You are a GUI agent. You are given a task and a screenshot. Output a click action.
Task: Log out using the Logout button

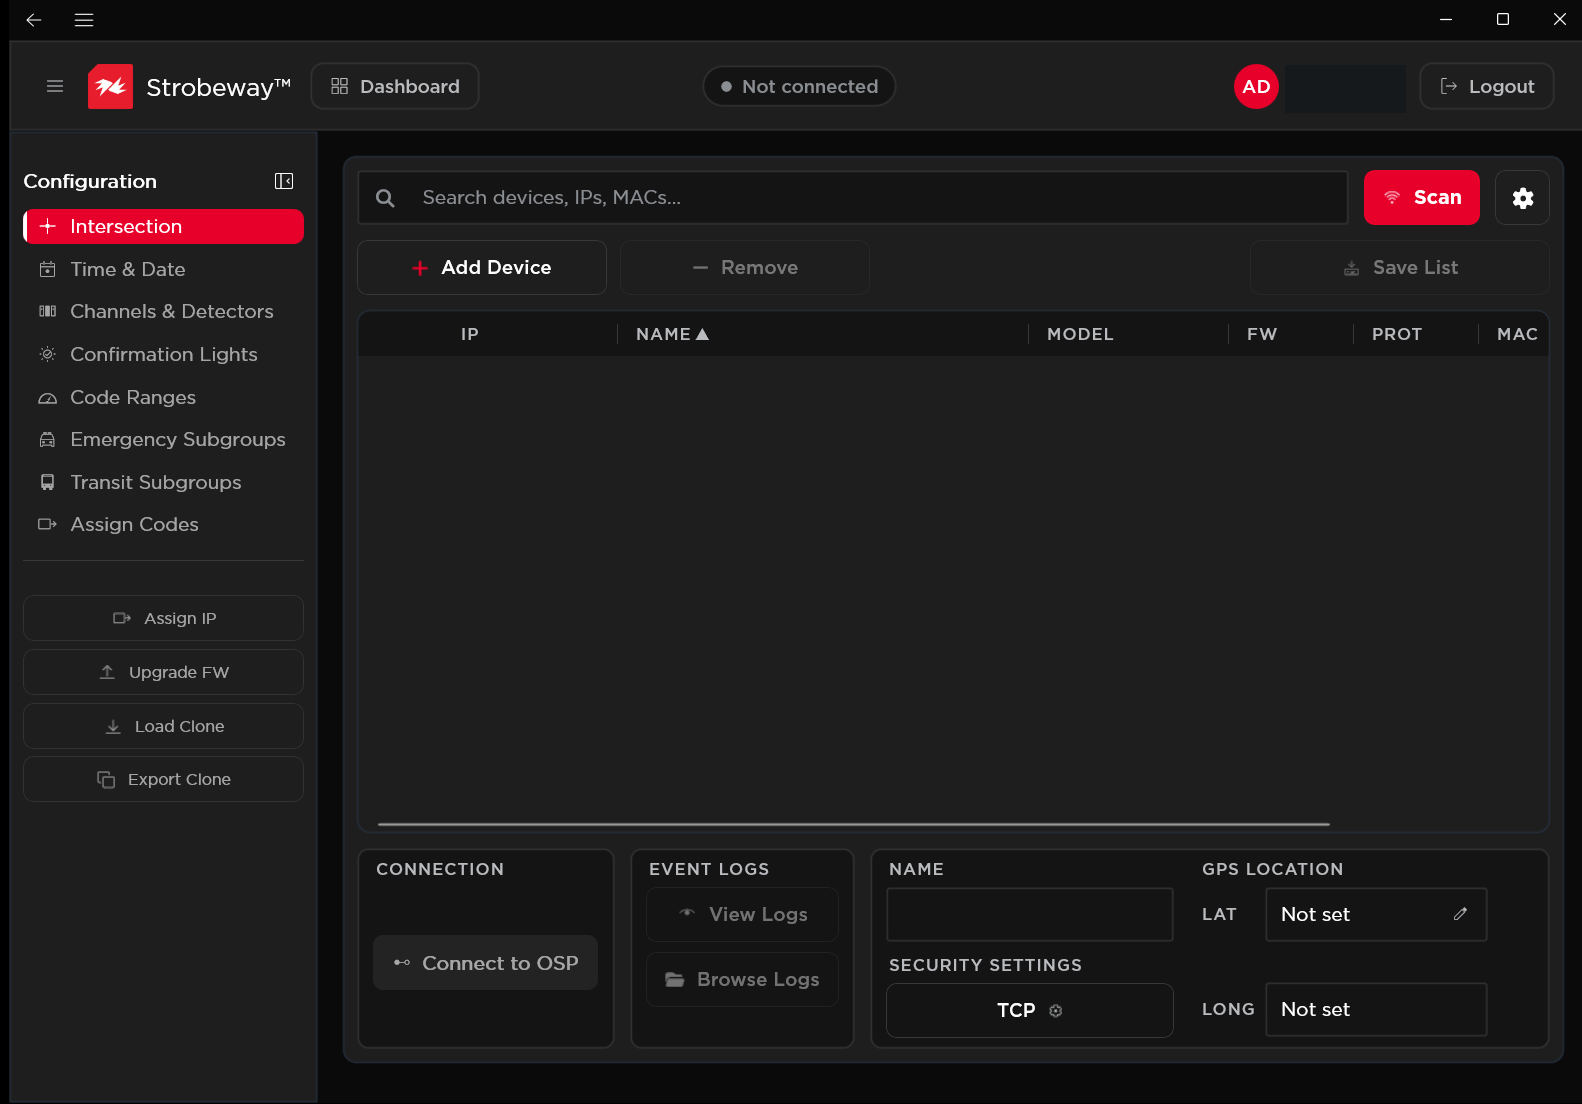(x=1487, y=86)
